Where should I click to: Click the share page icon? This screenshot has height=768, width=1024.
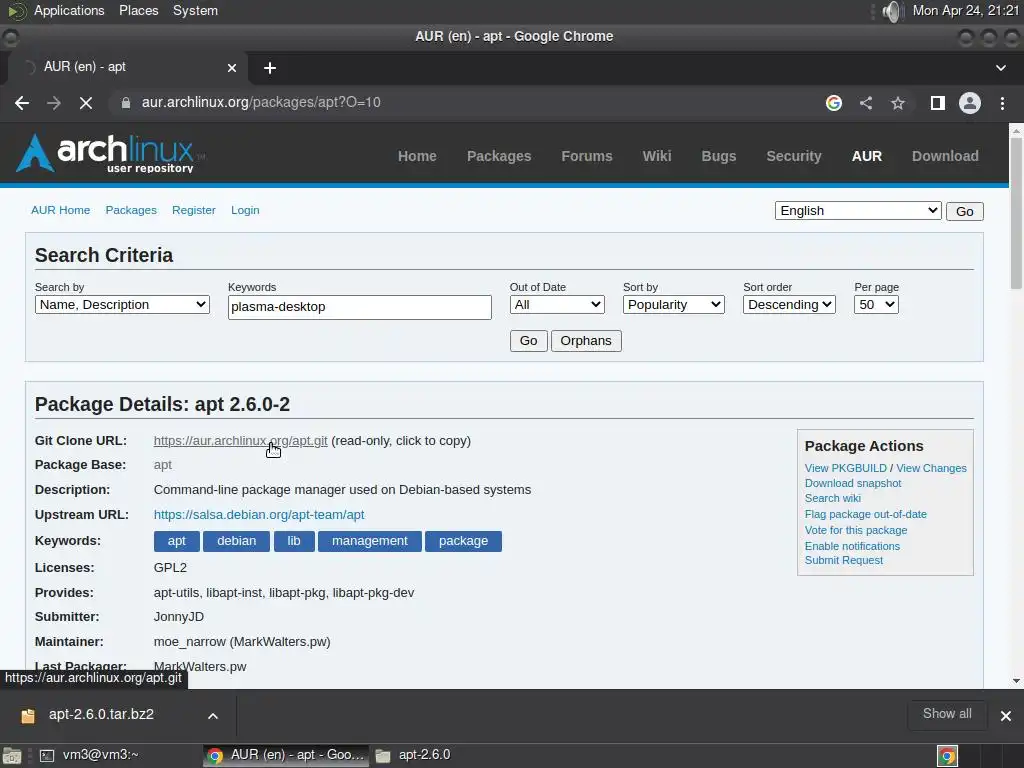click(x=866, y=103)
